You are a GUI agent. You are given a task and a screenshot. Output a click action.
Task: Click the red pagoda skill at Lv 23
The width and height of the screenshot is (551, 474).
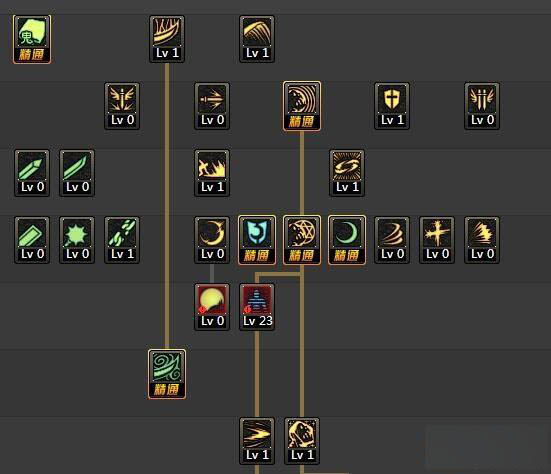(257, 307)
